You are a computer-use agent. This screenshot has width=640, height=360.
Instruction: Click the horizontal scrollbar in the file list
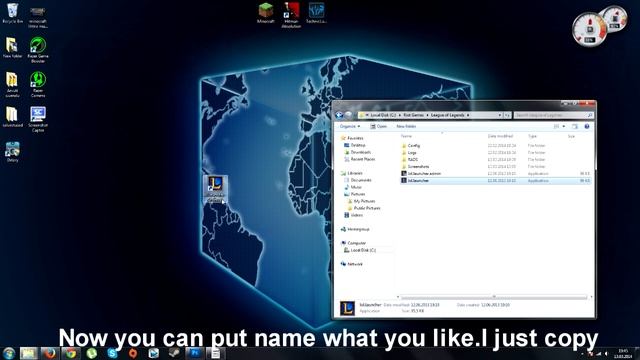coord(494,297)
